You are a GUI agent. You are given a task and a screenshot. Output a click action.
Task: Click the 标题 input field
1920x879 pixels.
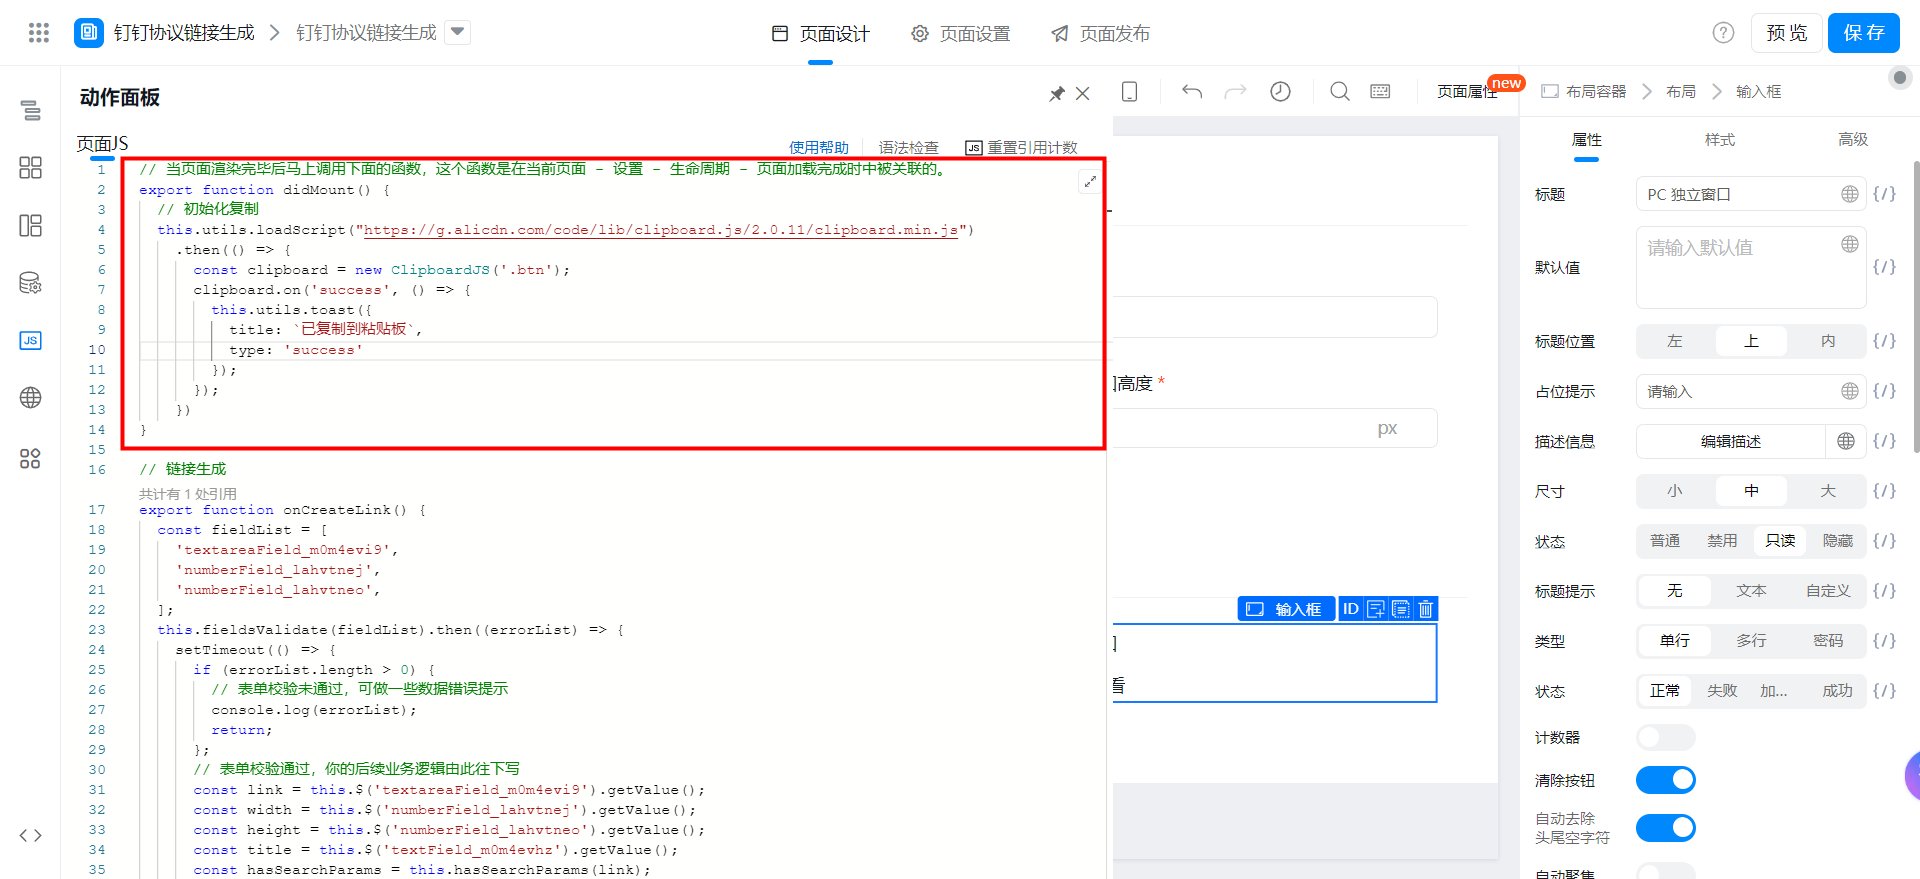point(1751,194)
